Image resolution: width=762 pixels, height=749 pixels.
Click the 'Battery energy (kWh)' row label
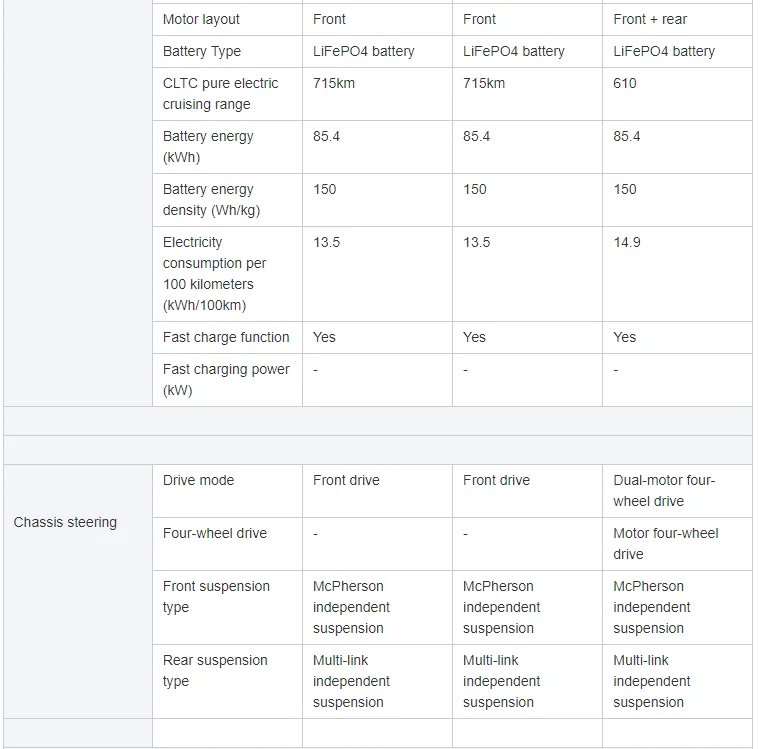coord(207,146)
